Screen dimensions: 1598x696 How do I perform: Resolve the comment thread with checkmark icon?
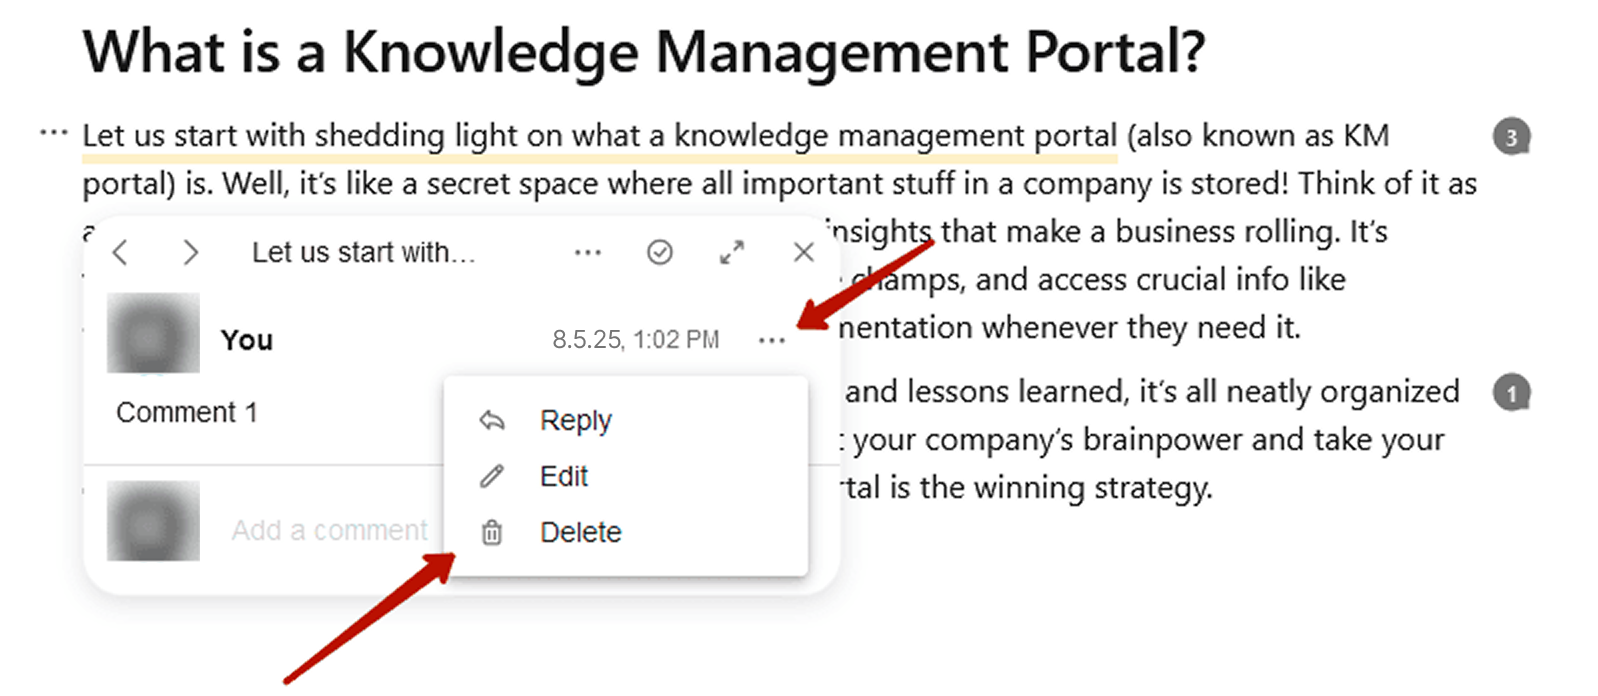[660, 252]
